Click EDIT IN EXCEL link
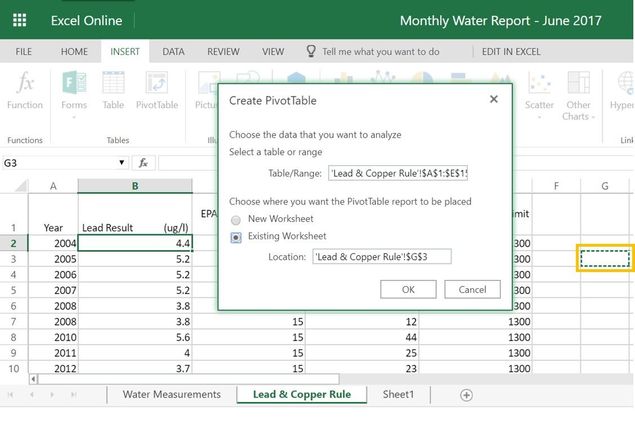The width and height of the screenshot is (635, 423). (x=511, y=52)
